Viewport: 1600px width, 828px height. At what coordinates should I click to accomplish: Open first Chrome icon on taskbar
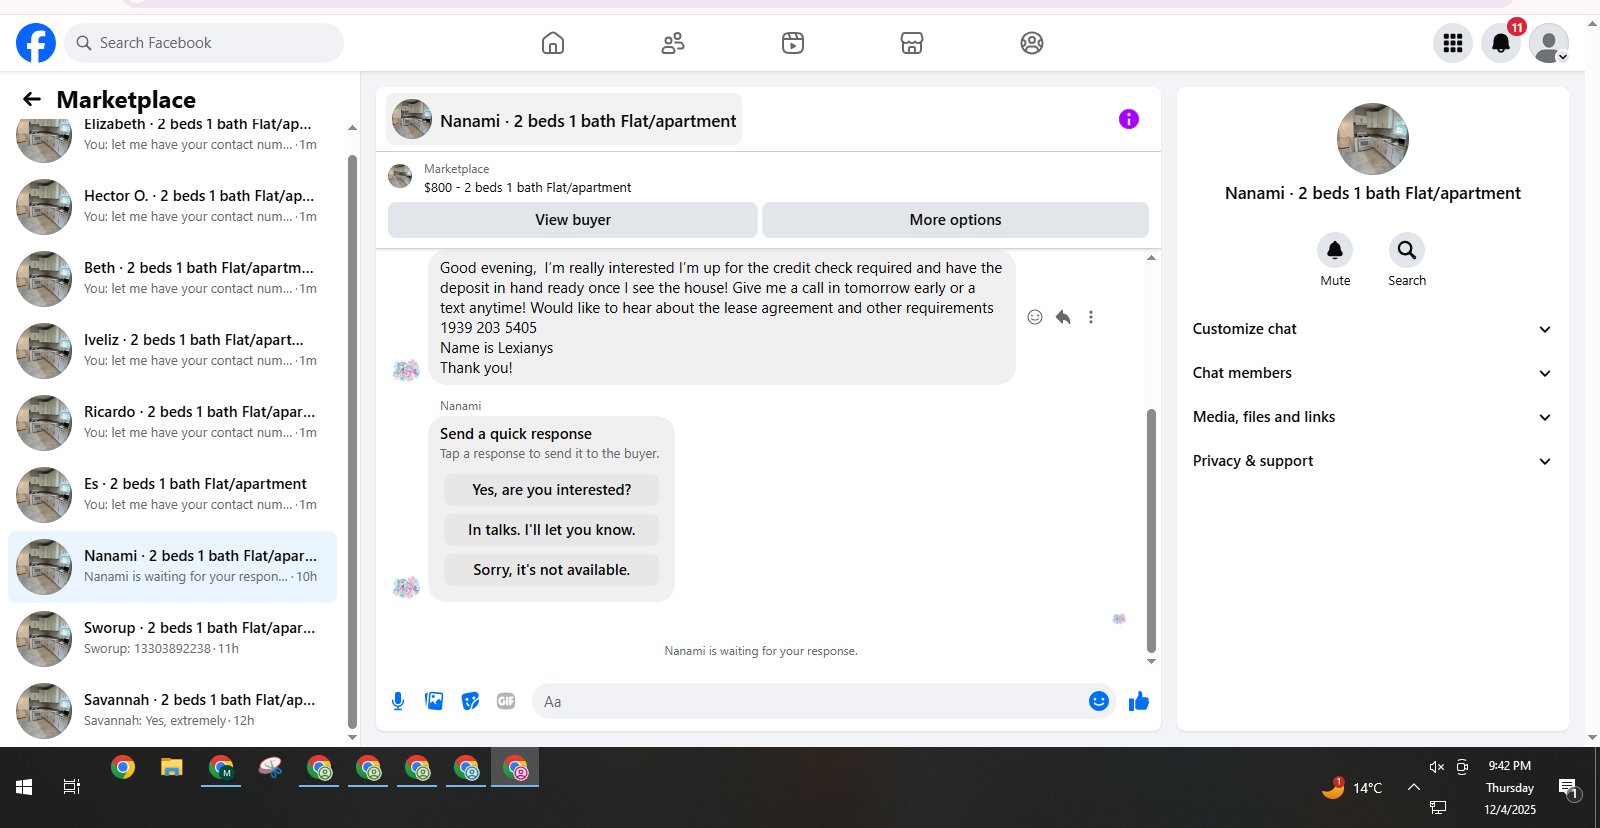click(123, 768)
